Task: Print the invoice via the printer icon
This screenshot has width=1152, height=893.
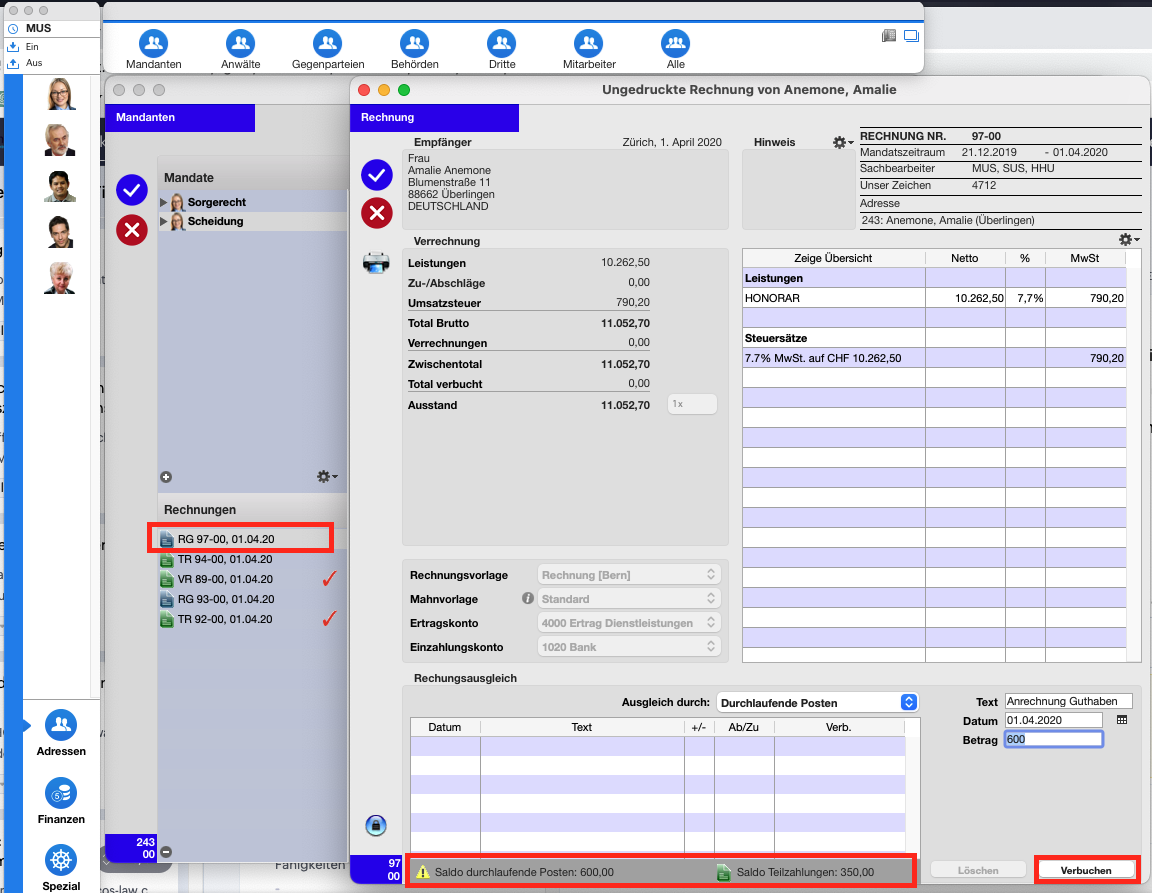Action: 376,262
